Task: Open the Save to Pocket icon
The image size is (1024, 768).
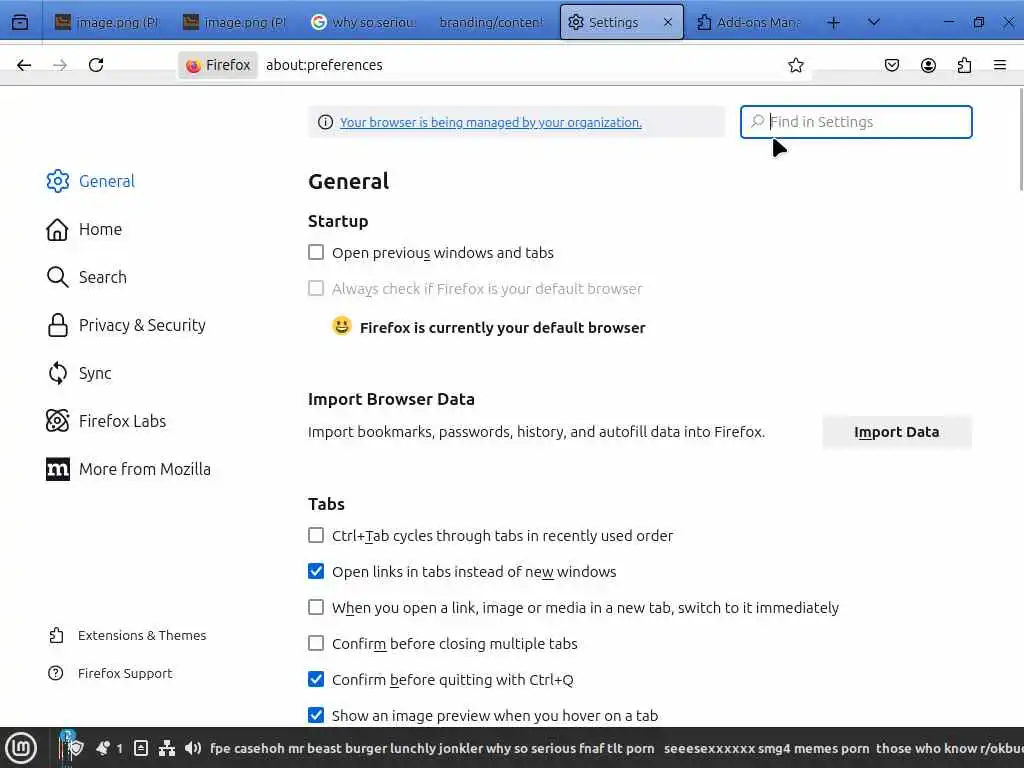Action: pos(891,65)
